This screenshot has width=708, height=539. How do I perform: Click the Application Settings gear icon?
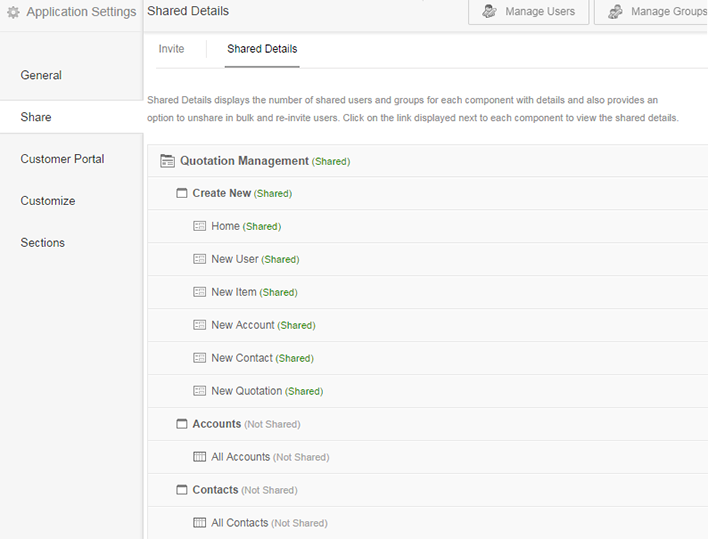14,12
